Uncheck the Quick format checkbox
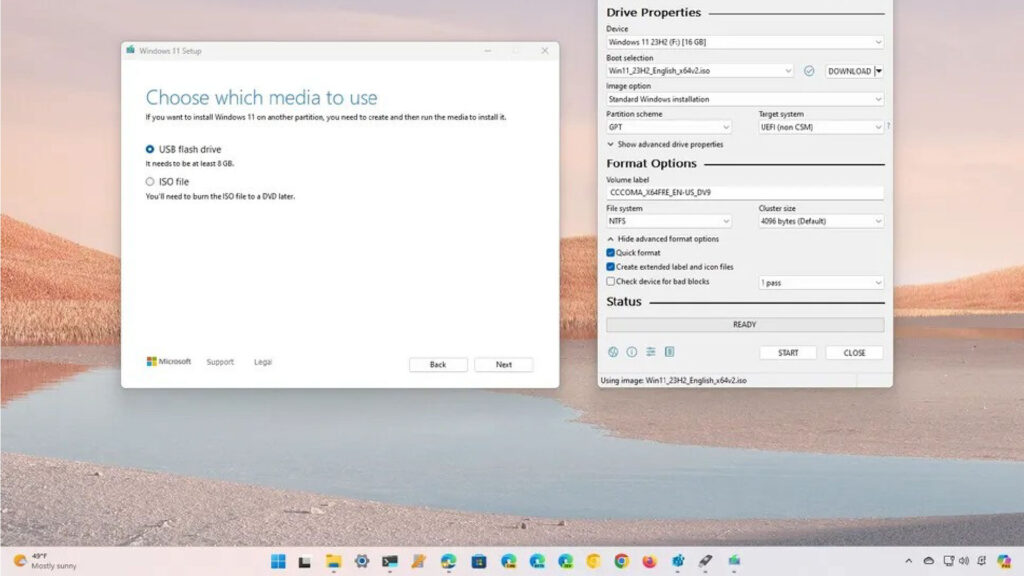 click(611, 253)
